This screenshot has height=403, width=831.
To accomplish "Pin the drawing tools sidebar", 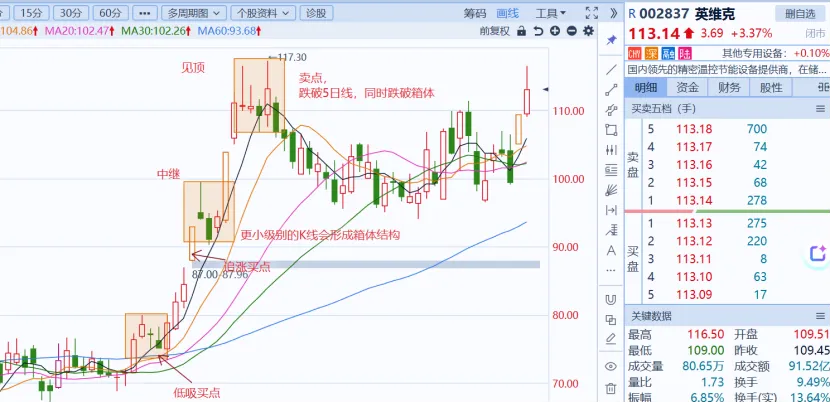I will click(x=611, y=40).
